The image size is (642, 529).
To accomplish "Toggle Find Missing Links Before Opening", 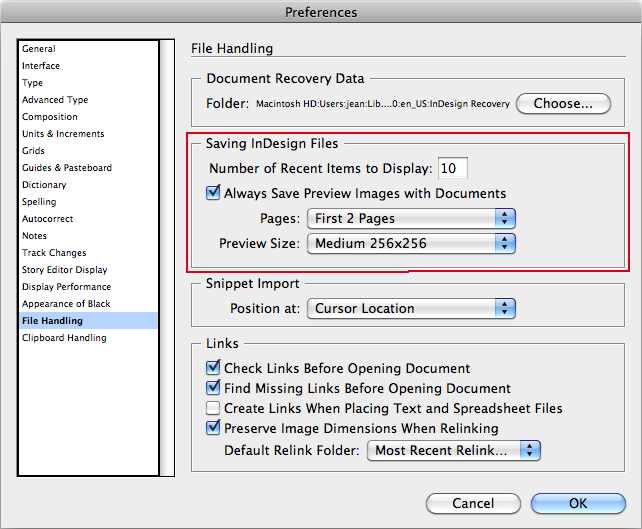I will click(213, 387).
